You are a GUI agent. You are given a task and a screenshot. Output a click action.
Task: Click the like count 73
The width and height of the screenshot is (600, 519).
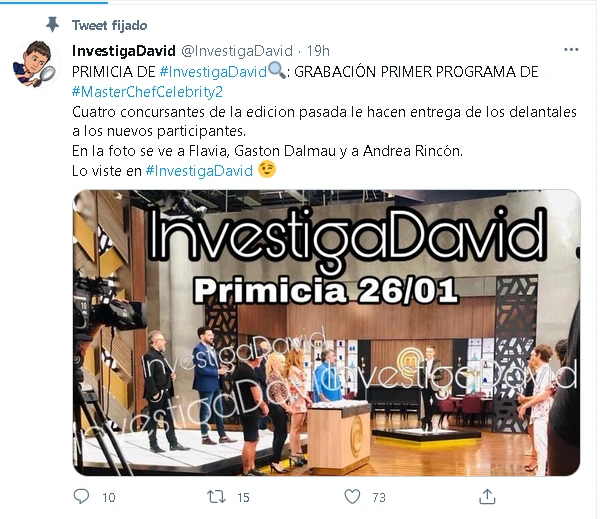tap(379, 497)
